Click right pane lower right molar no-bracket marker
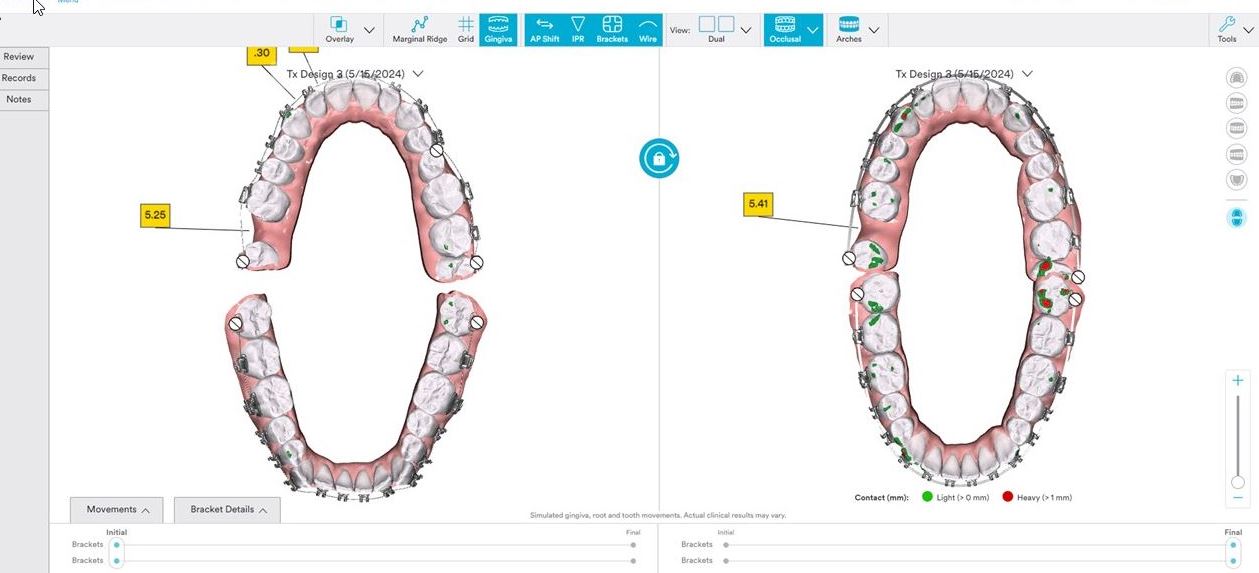The width and height of the screenshot is (1259, 573). tap(857, 294)
